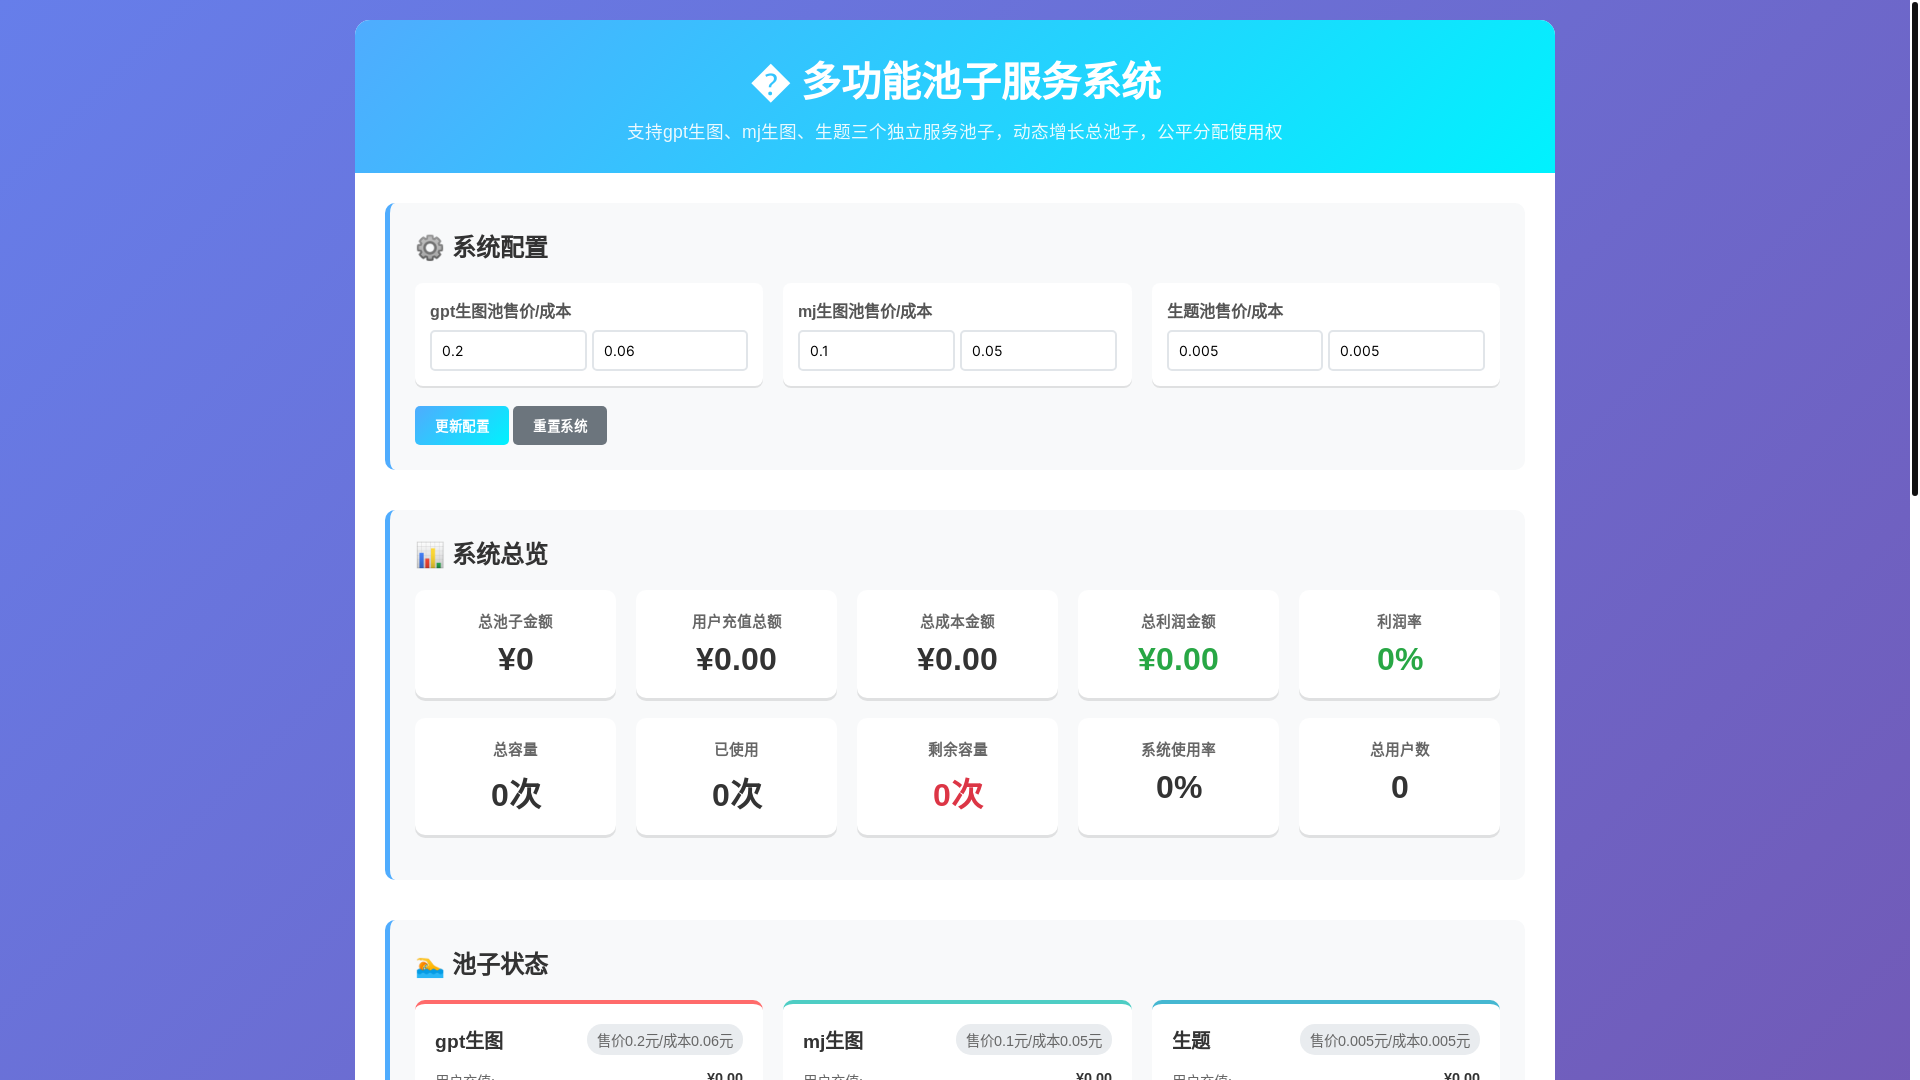Click the page vertical scrollbar
The height and width of the screenshot is (1080, 1920).
1914,248
